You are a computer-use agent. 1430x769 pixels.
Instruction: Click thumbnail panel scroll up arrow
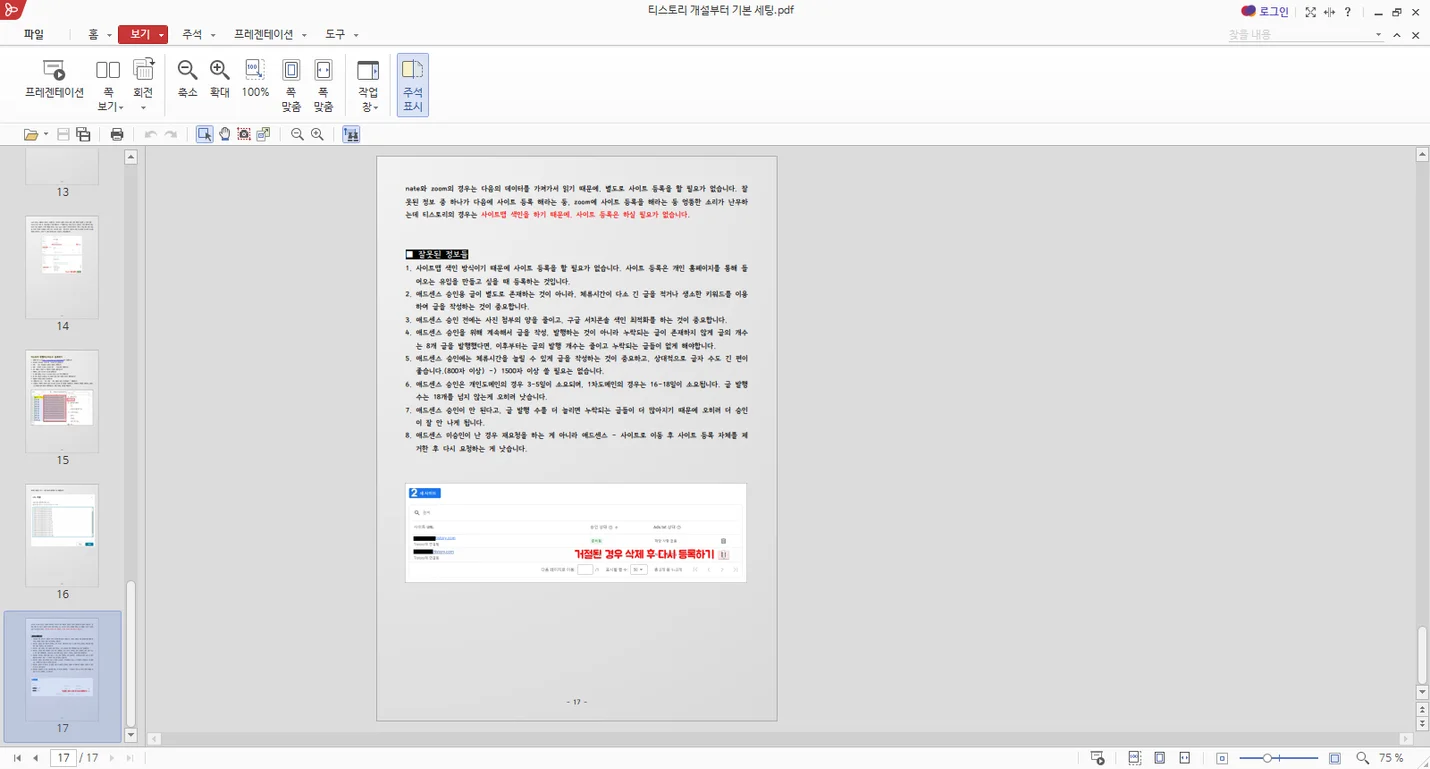[x=131, y=157]
